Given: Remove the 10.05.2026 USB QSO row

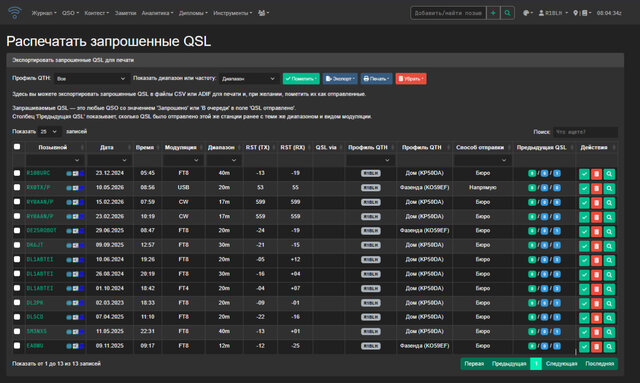Looking at the screenshot, I should tap(596, 188).
